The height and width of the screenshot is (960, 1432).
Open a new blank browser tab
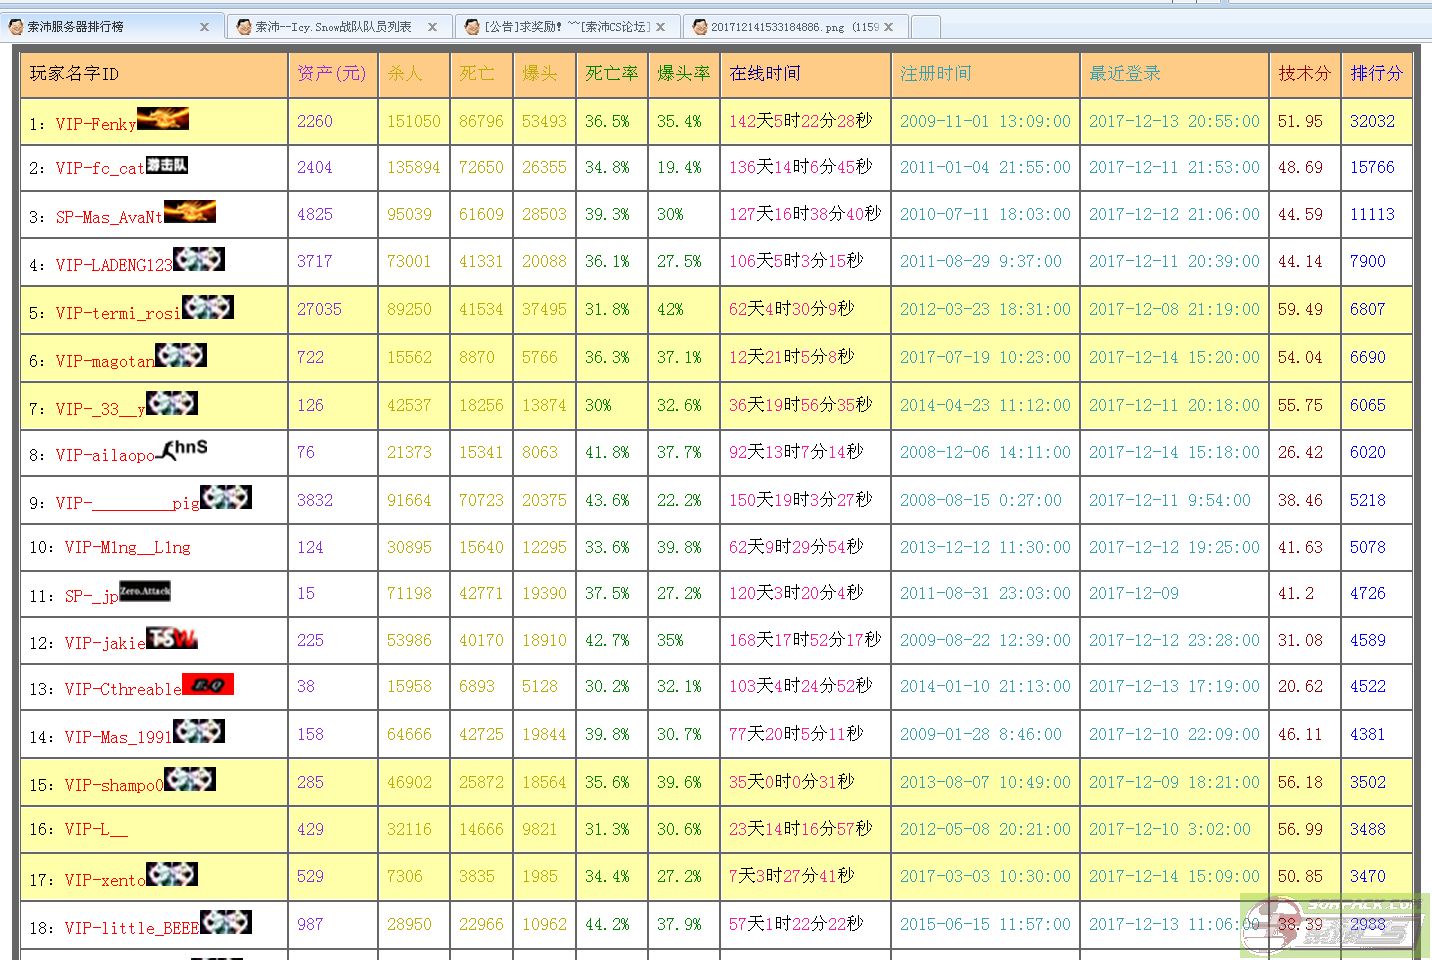point(925,27)
